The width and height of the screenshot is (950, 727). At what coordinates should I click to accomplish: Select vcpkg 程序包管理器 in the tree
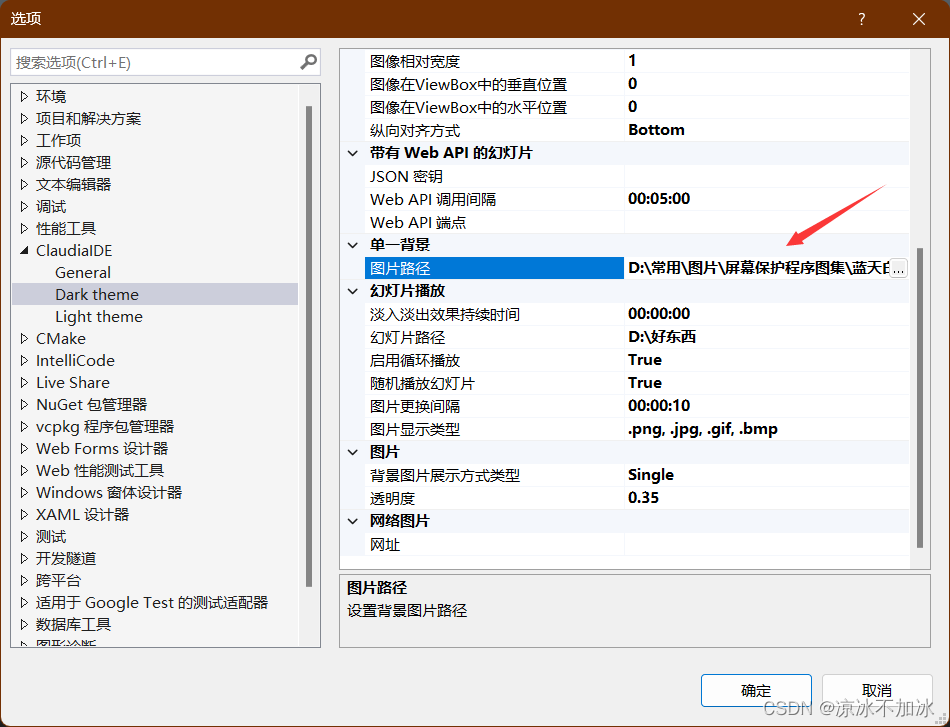point(105,427)
